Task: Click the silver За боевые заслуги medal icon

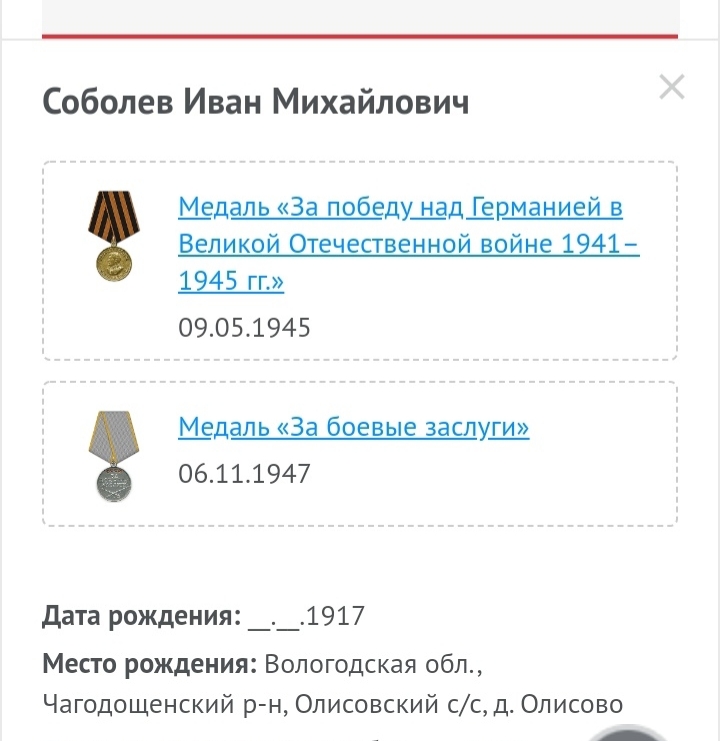Action: pos(114,456)
